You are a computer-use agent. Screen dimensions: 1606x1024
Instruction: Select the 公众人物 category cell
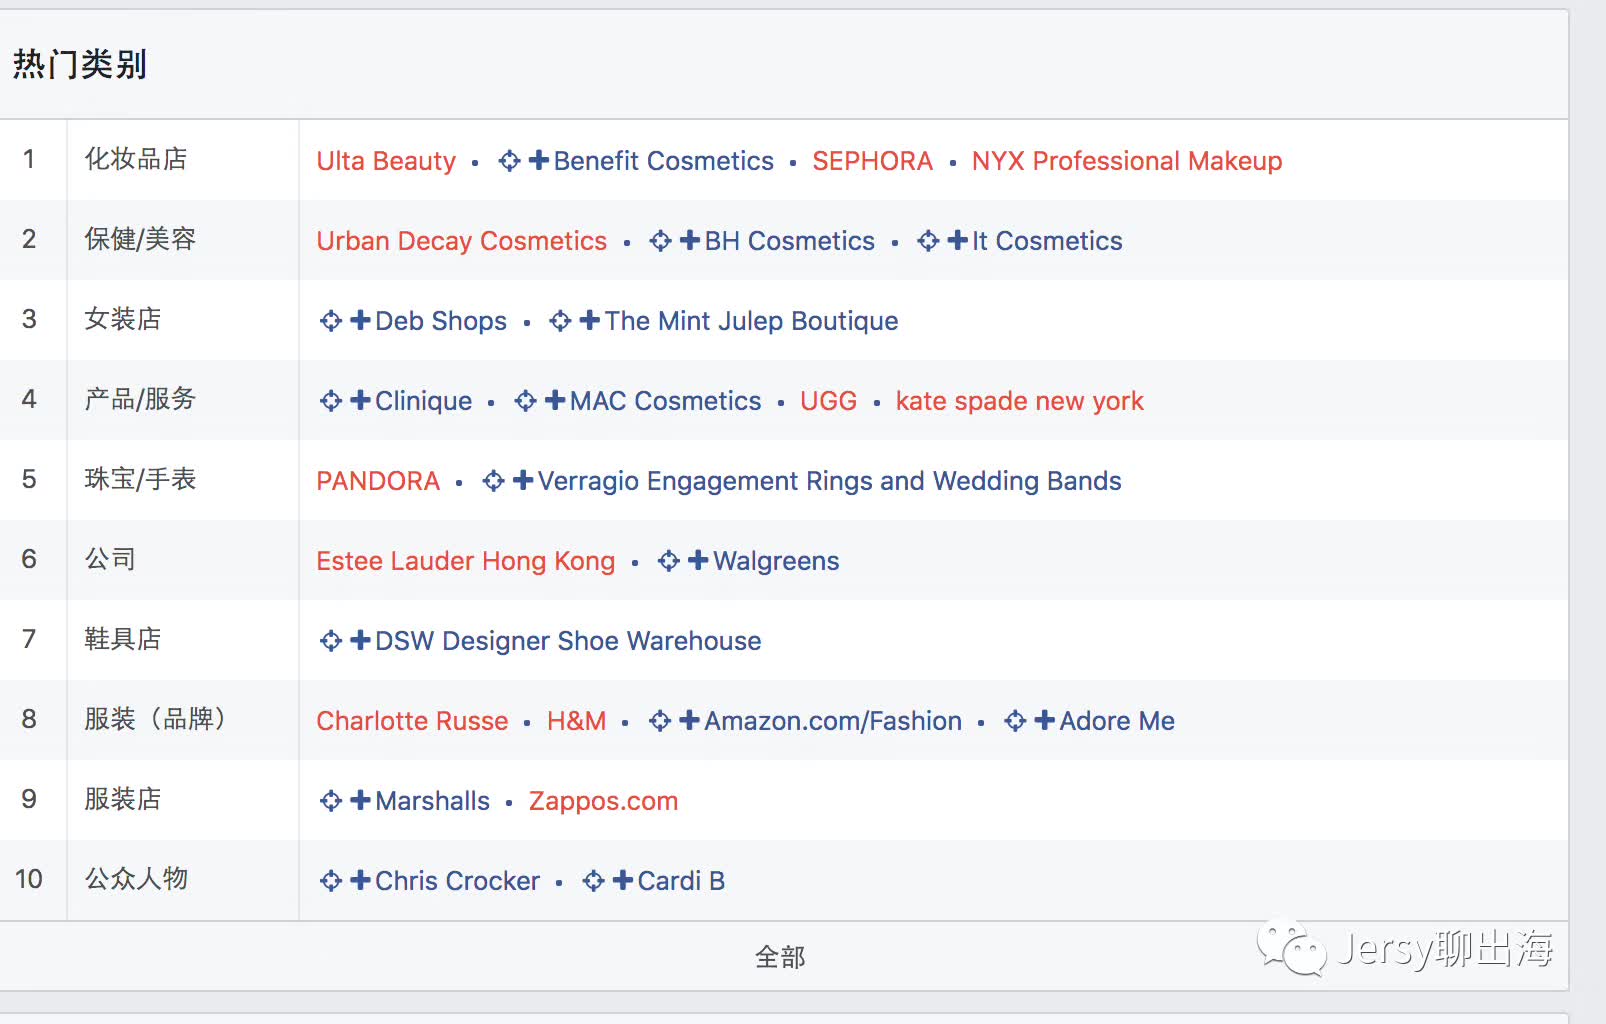(x=183, y=879)
